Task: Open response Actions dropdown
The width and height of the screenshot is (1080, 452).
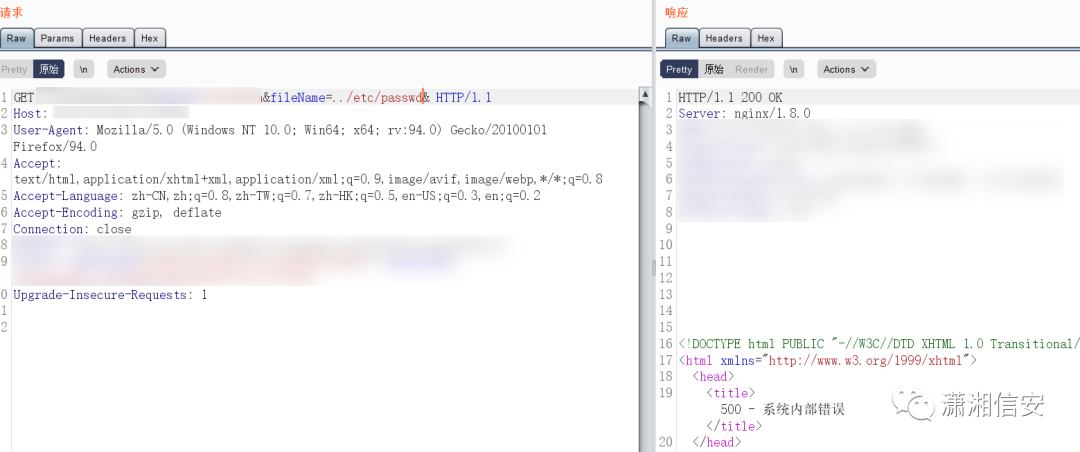Action: pos(847,70)
